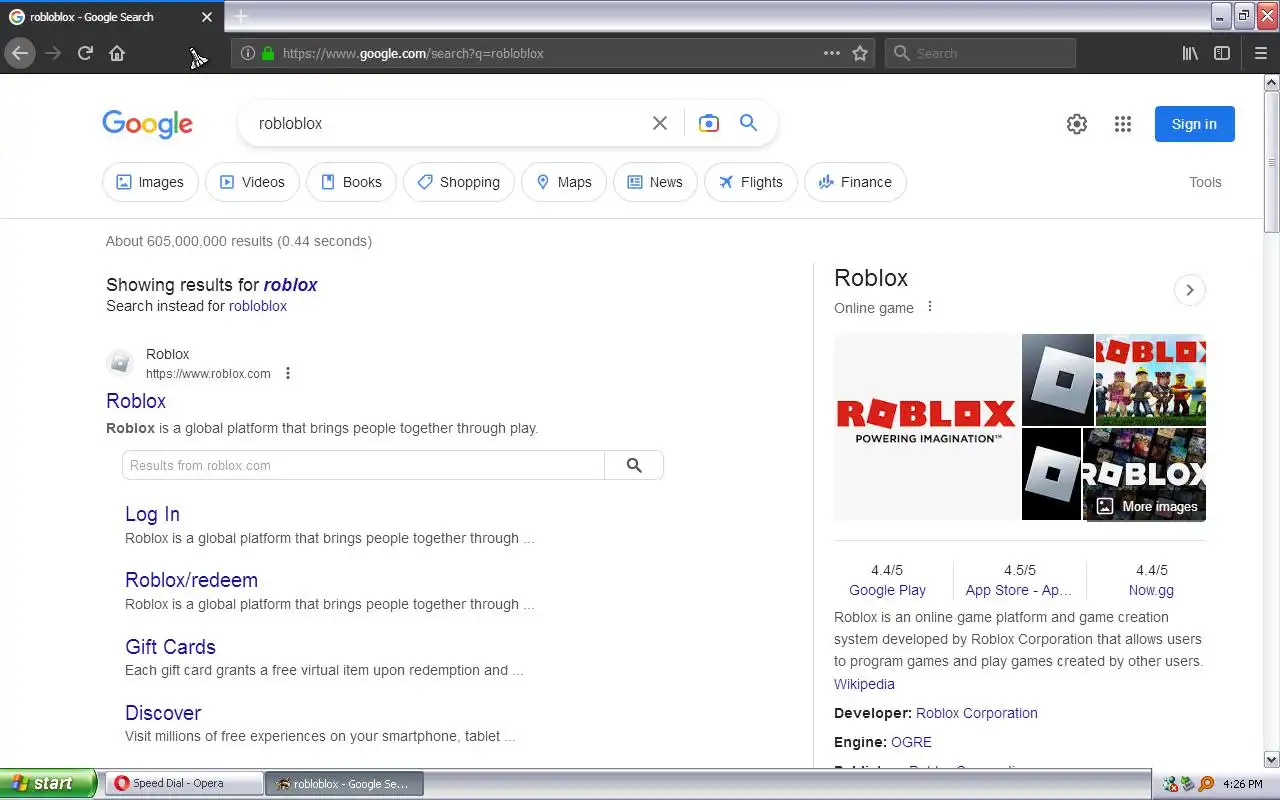Viewport: 1280px width, 800px height.
Task: Search instead for robloblox link
Action: coord(258,306)
